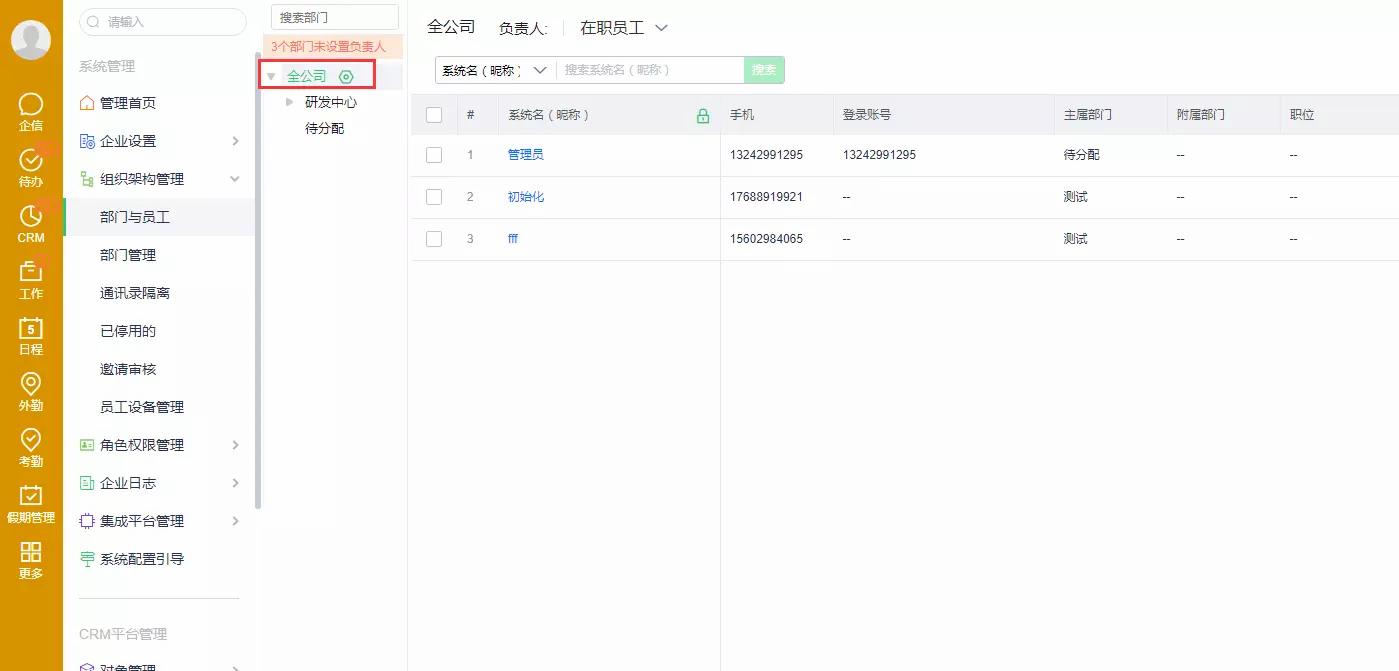Image resolution: width=1399 pixels, height=671 pixels.
Task: Open the CRM module icon
Action: pos(31,216)
